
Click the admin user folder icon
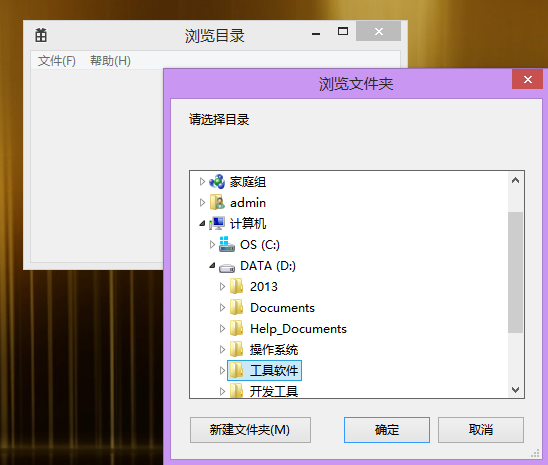click(x=217, y=203)
